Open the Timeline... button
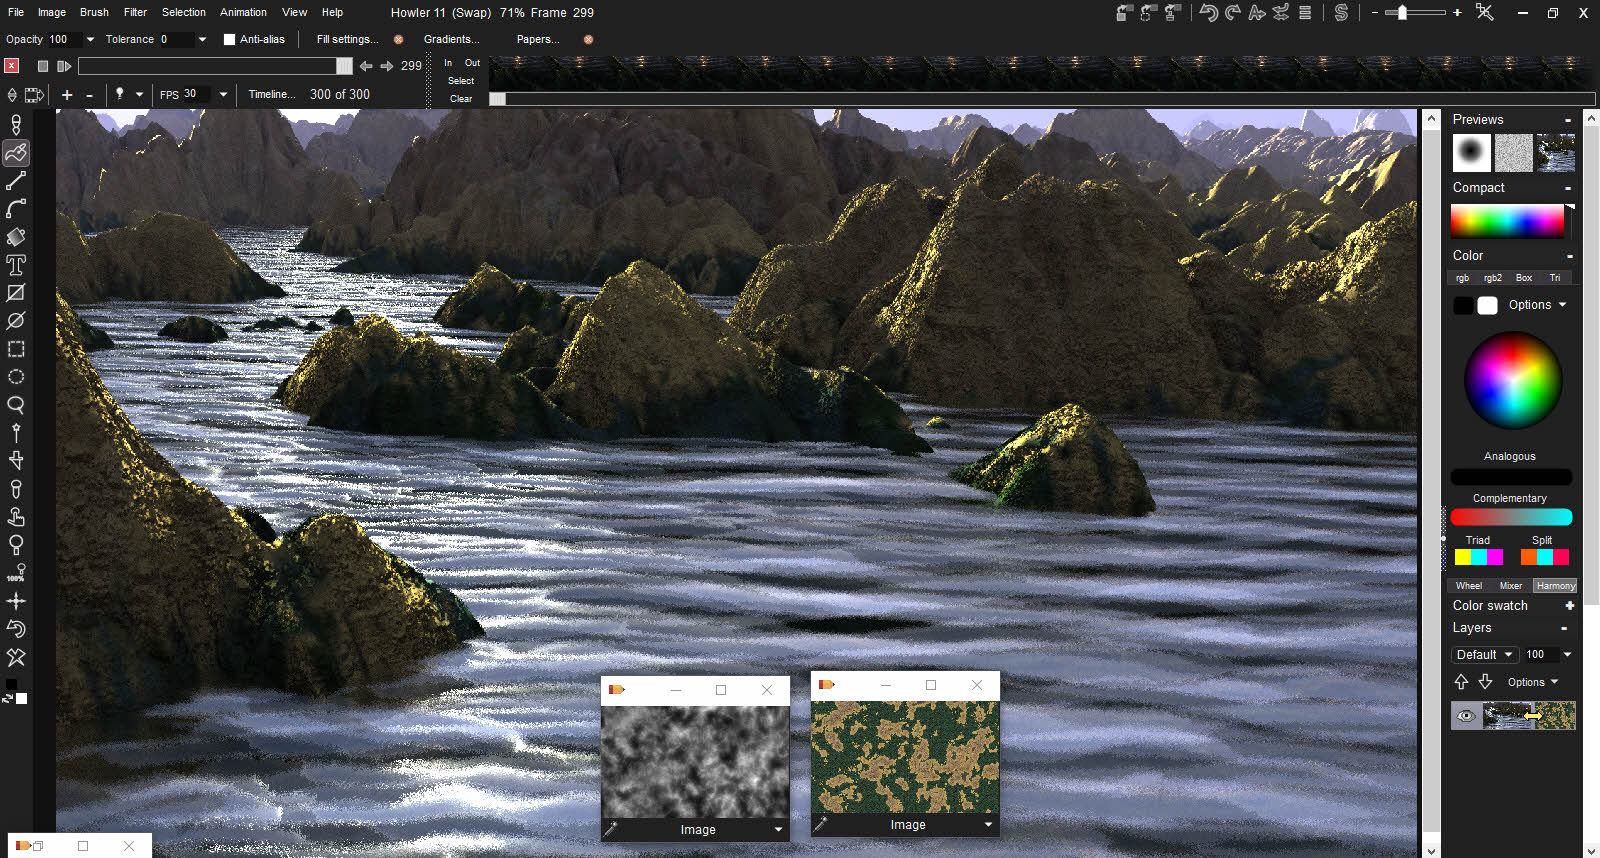 click(x=271, y=94)
